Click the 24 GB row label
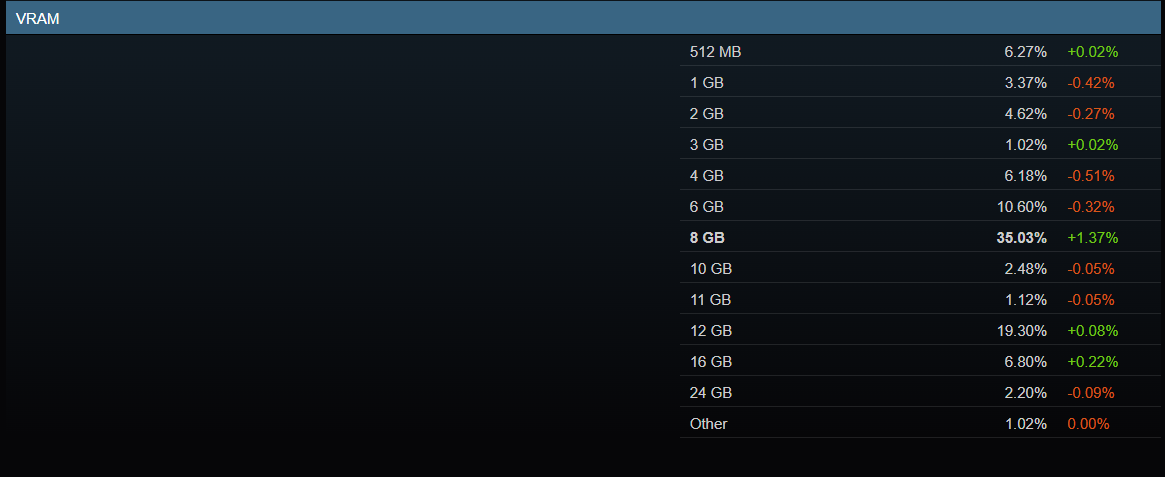 (710, 392)
